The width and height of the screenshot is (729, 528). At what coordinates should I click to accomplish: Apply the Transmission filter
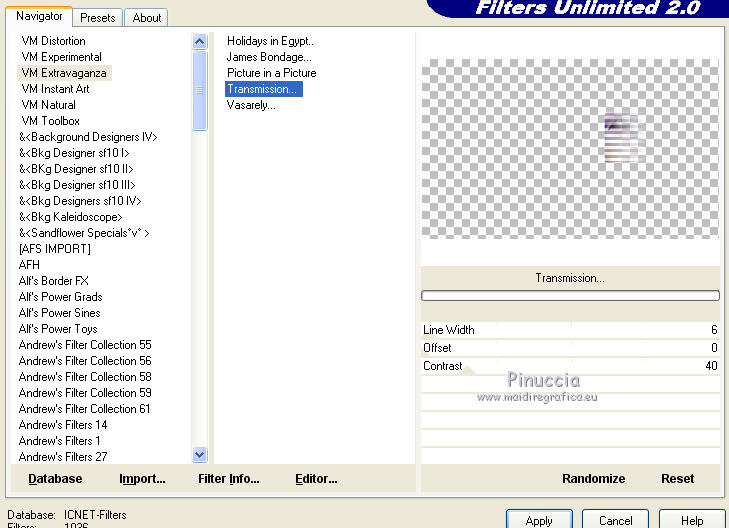pos(539,520)
